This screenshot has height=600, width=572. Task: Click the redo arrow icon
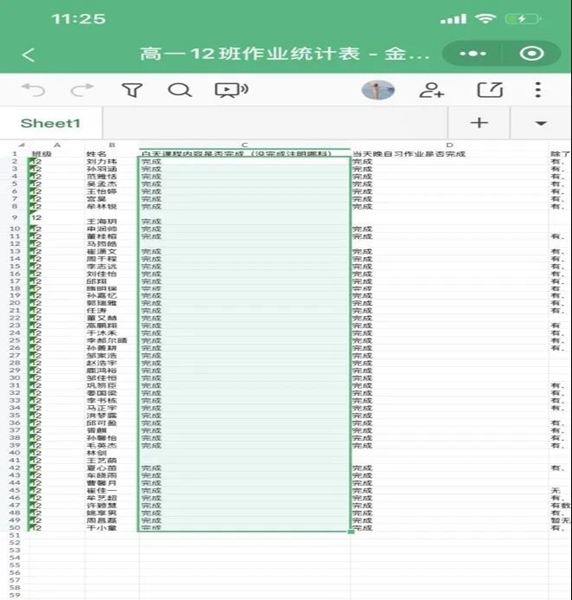82,90
